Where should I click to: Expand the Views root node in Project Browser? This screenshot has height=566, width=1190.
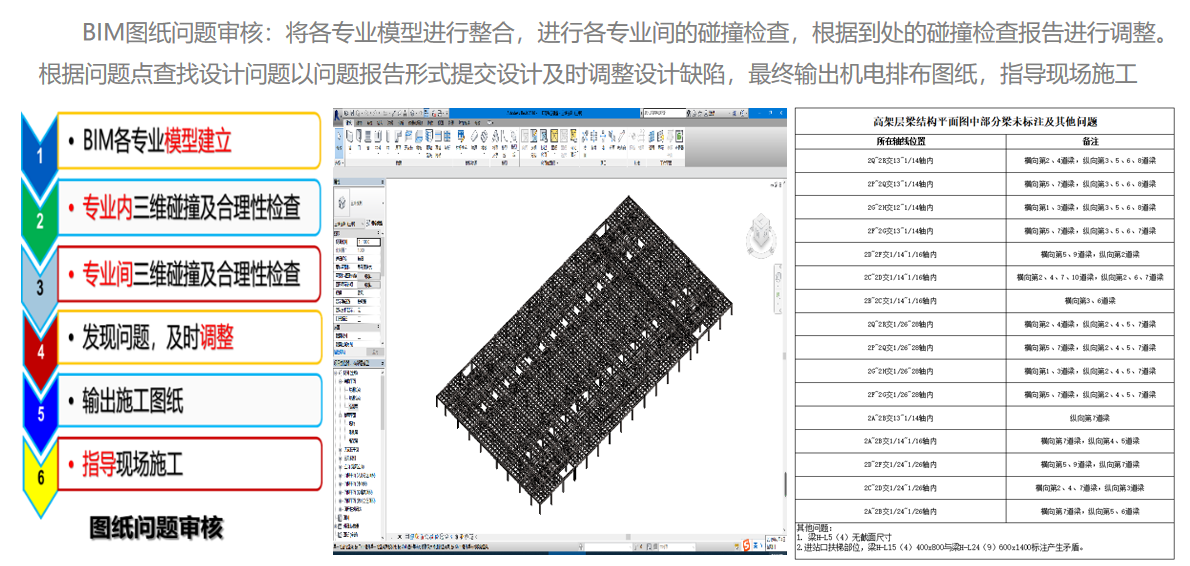point(335,373)
